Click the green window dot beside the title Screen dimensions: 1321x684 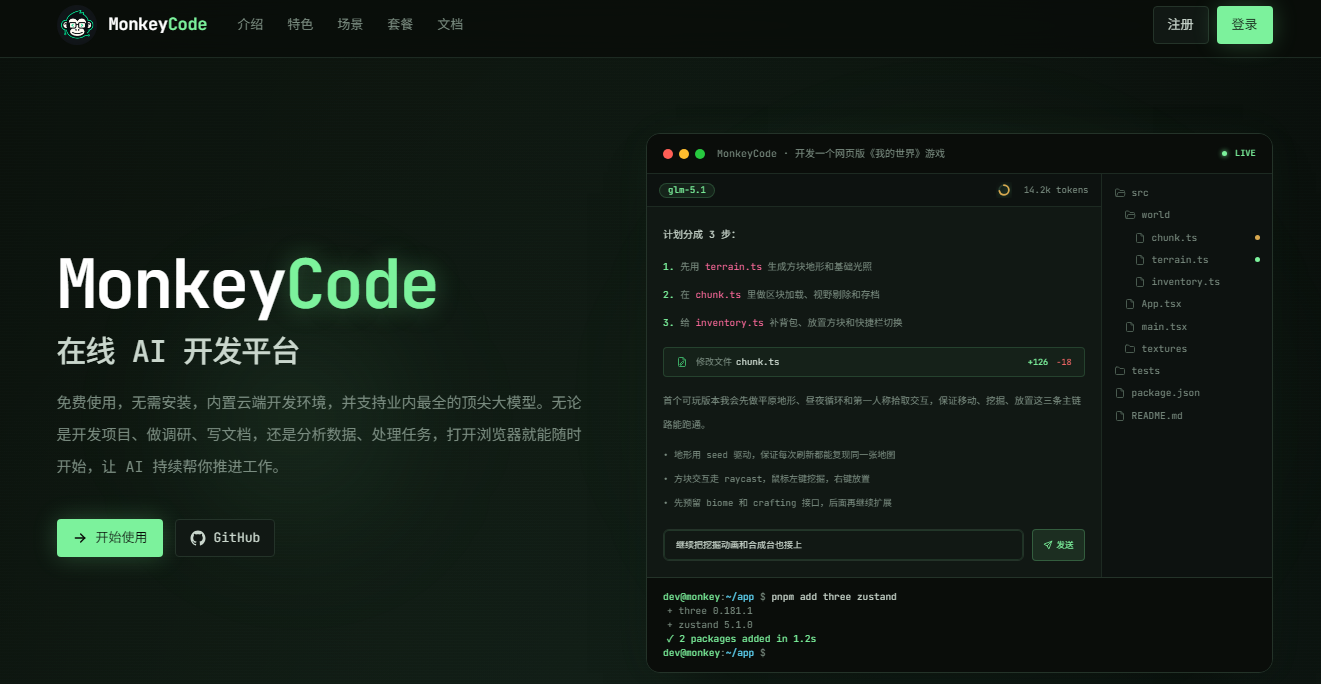coord(700,154)
